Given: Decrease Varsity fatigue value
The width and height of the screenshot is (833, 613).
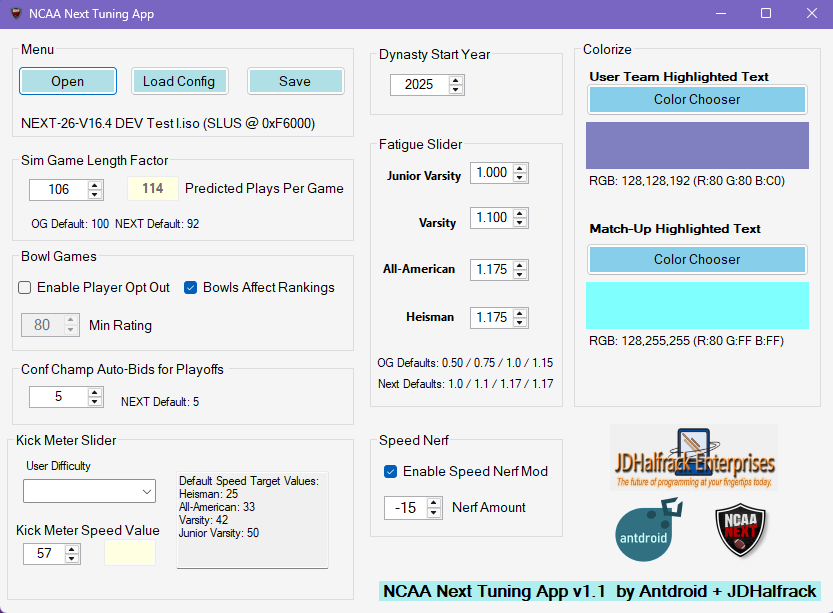Looking at the screenshot, I should tap(520, 222).
